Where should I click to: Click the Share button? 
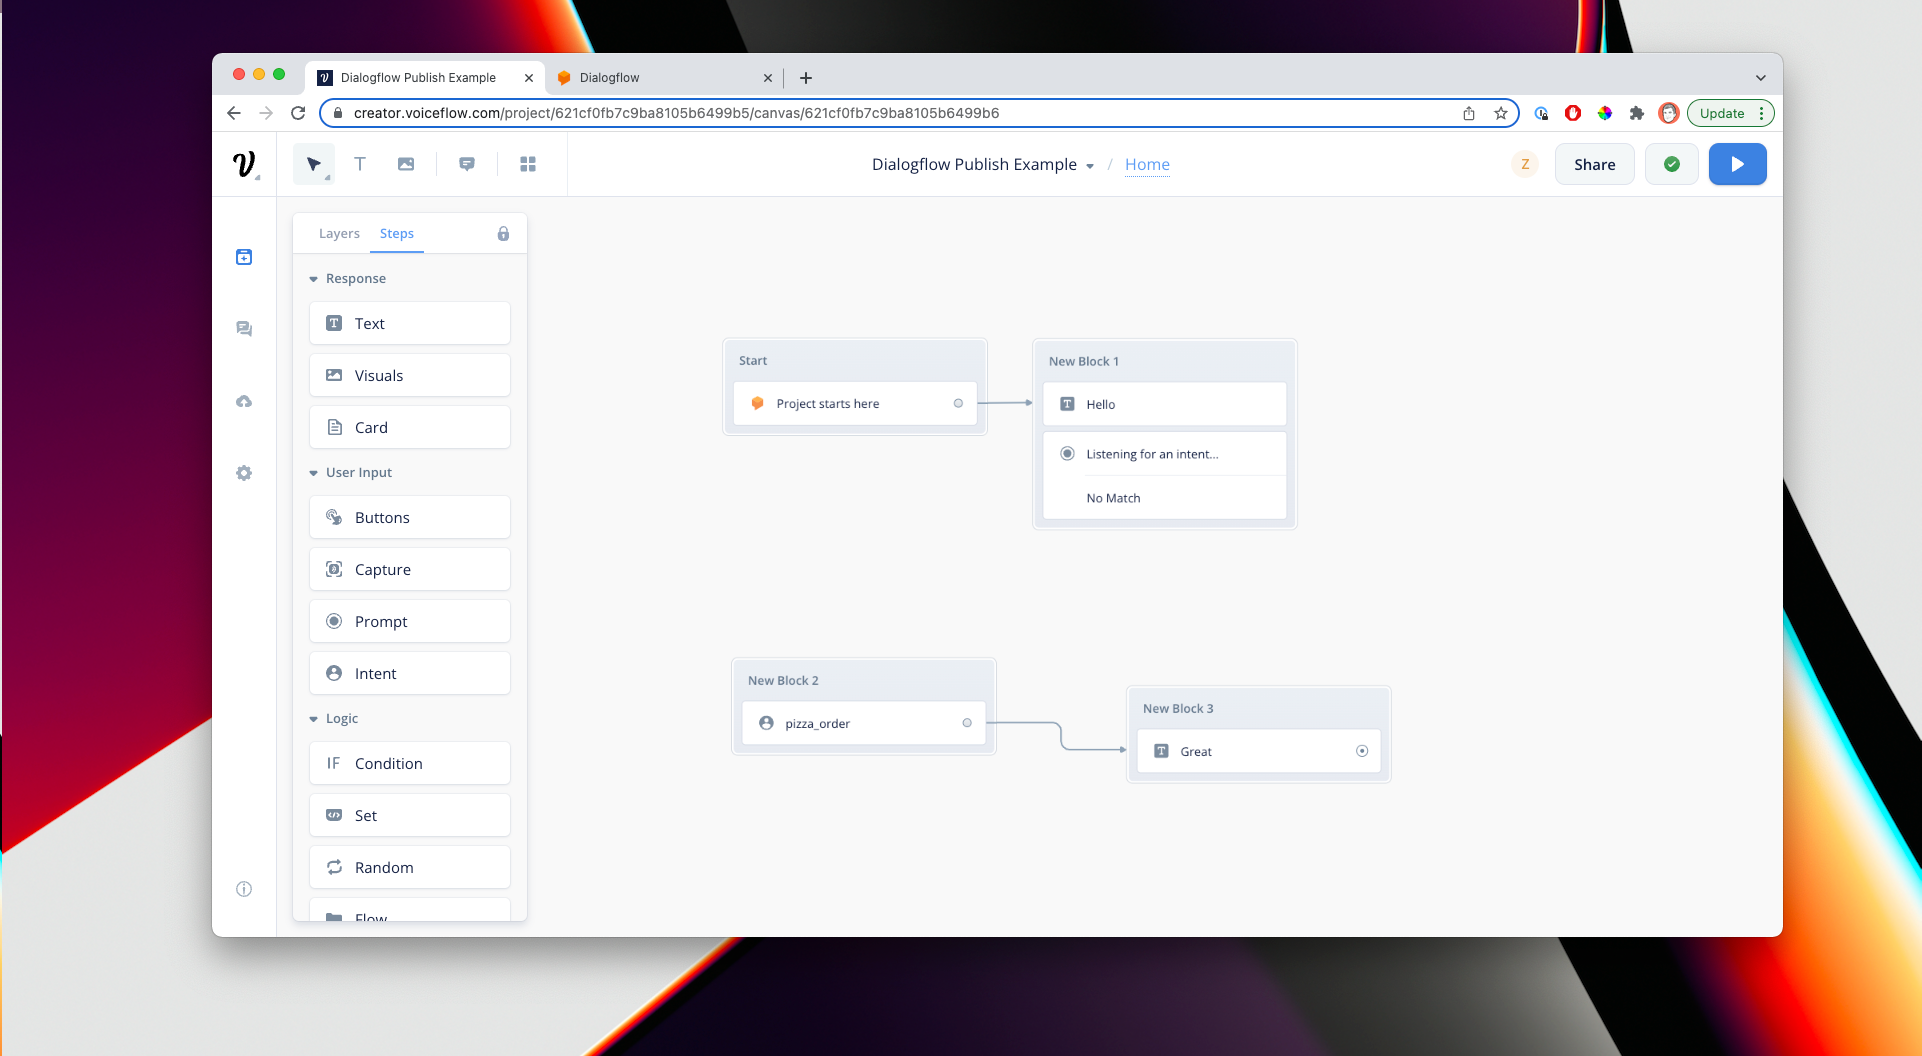[x=1595, y=164]
